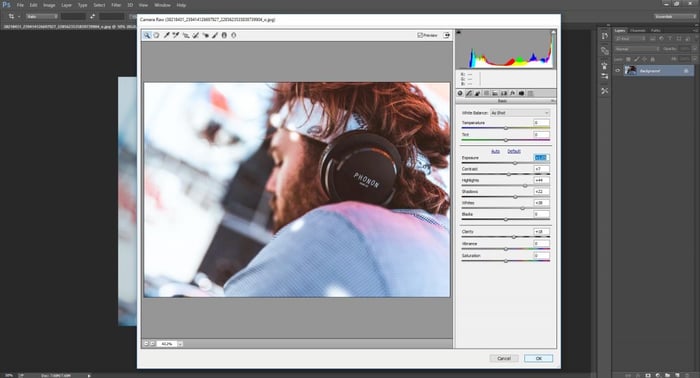This screenshot has height=378, width=700.
Task: Select the Zoom tool in Camera Raw
Action: click(x=147, y=35)
